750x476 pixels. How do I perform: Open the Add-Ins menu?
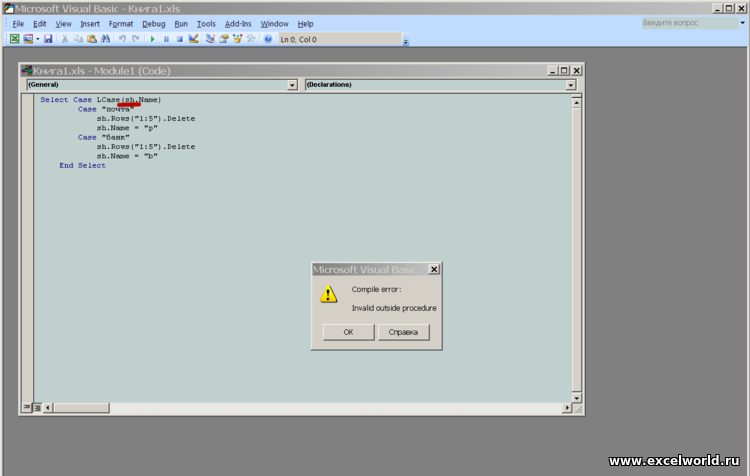tap(238, 23)
